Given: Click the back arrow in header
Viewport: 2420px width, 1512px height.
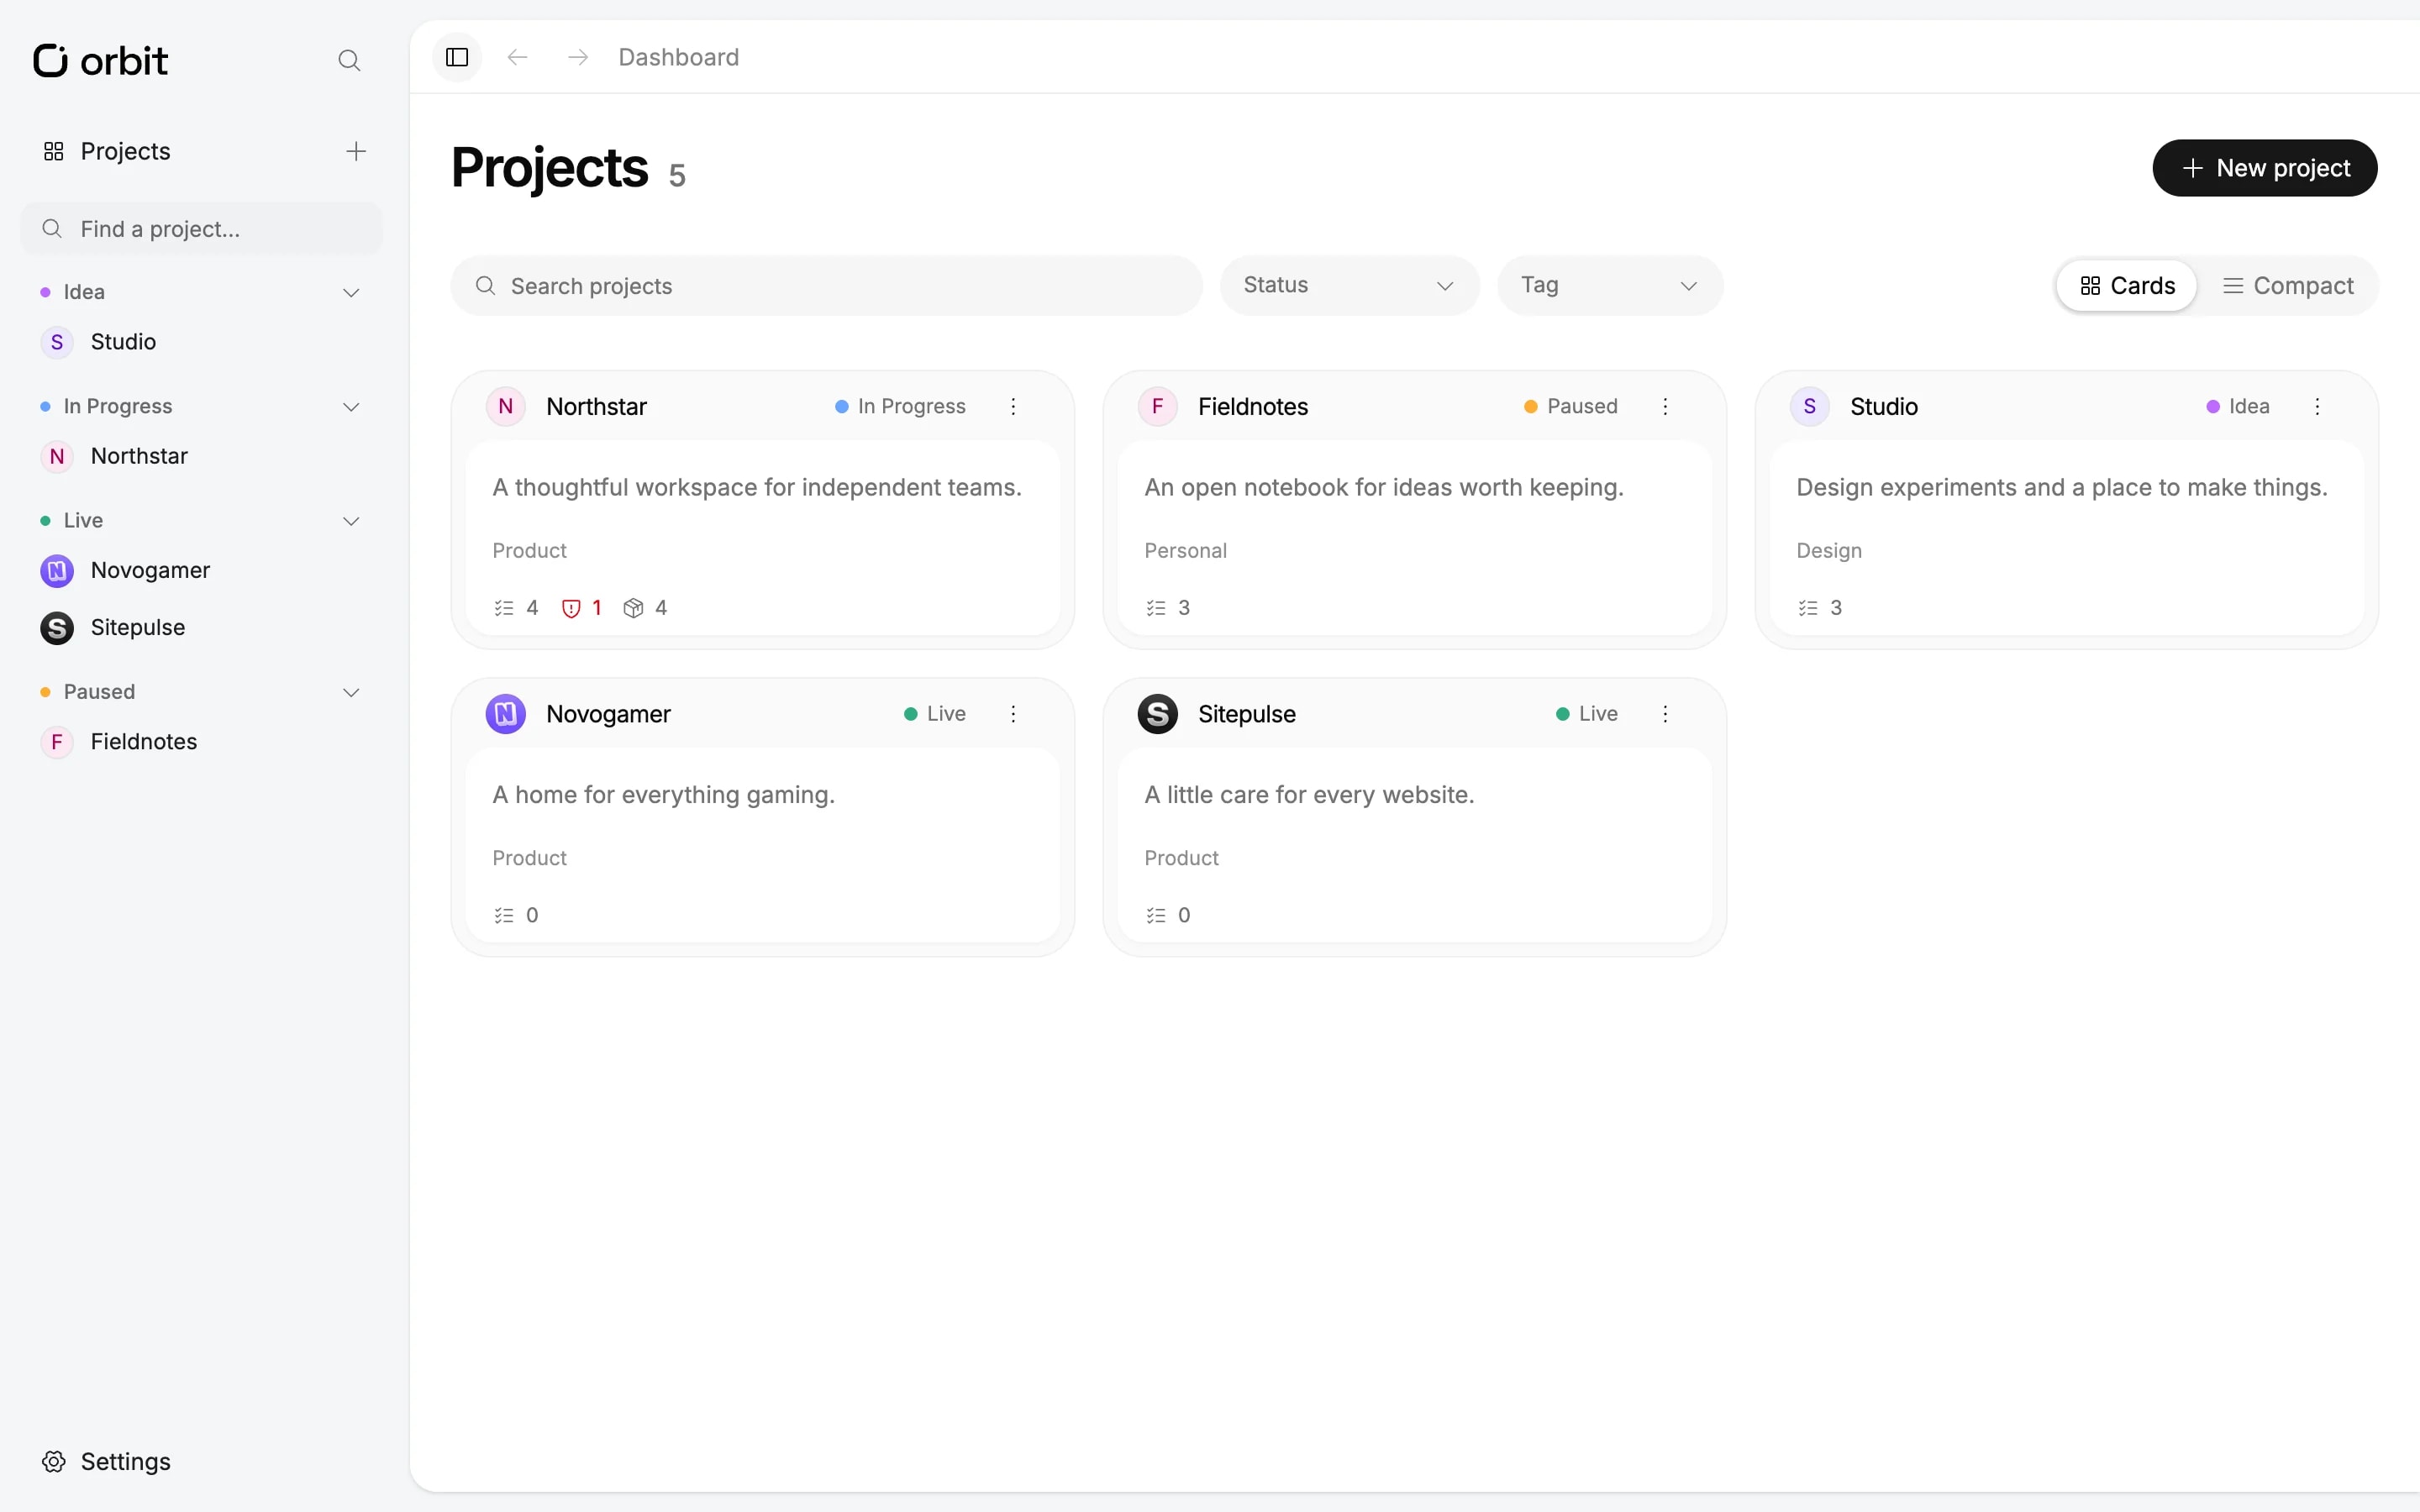Looking at the screenshot, I should click(517, 57).
